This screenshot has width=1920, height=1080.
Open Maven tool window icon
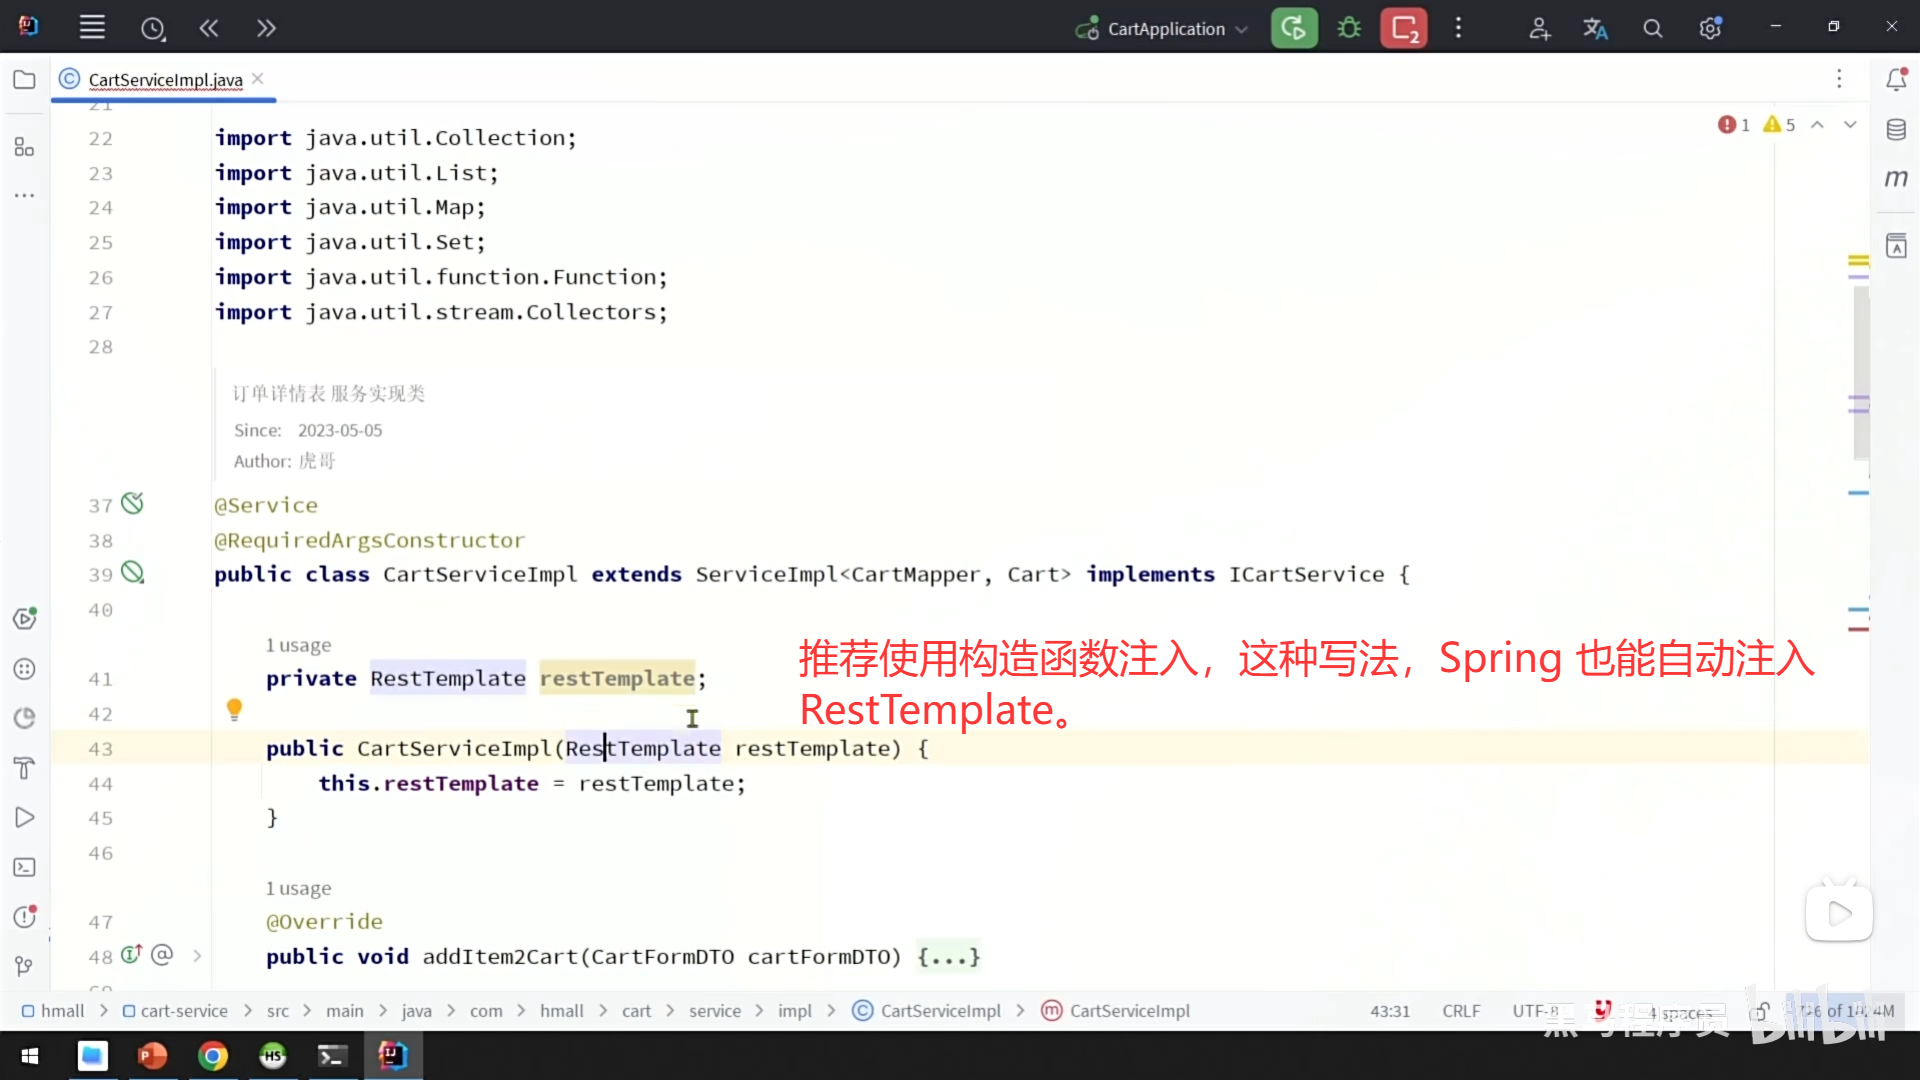click(x=1896, y=178)
